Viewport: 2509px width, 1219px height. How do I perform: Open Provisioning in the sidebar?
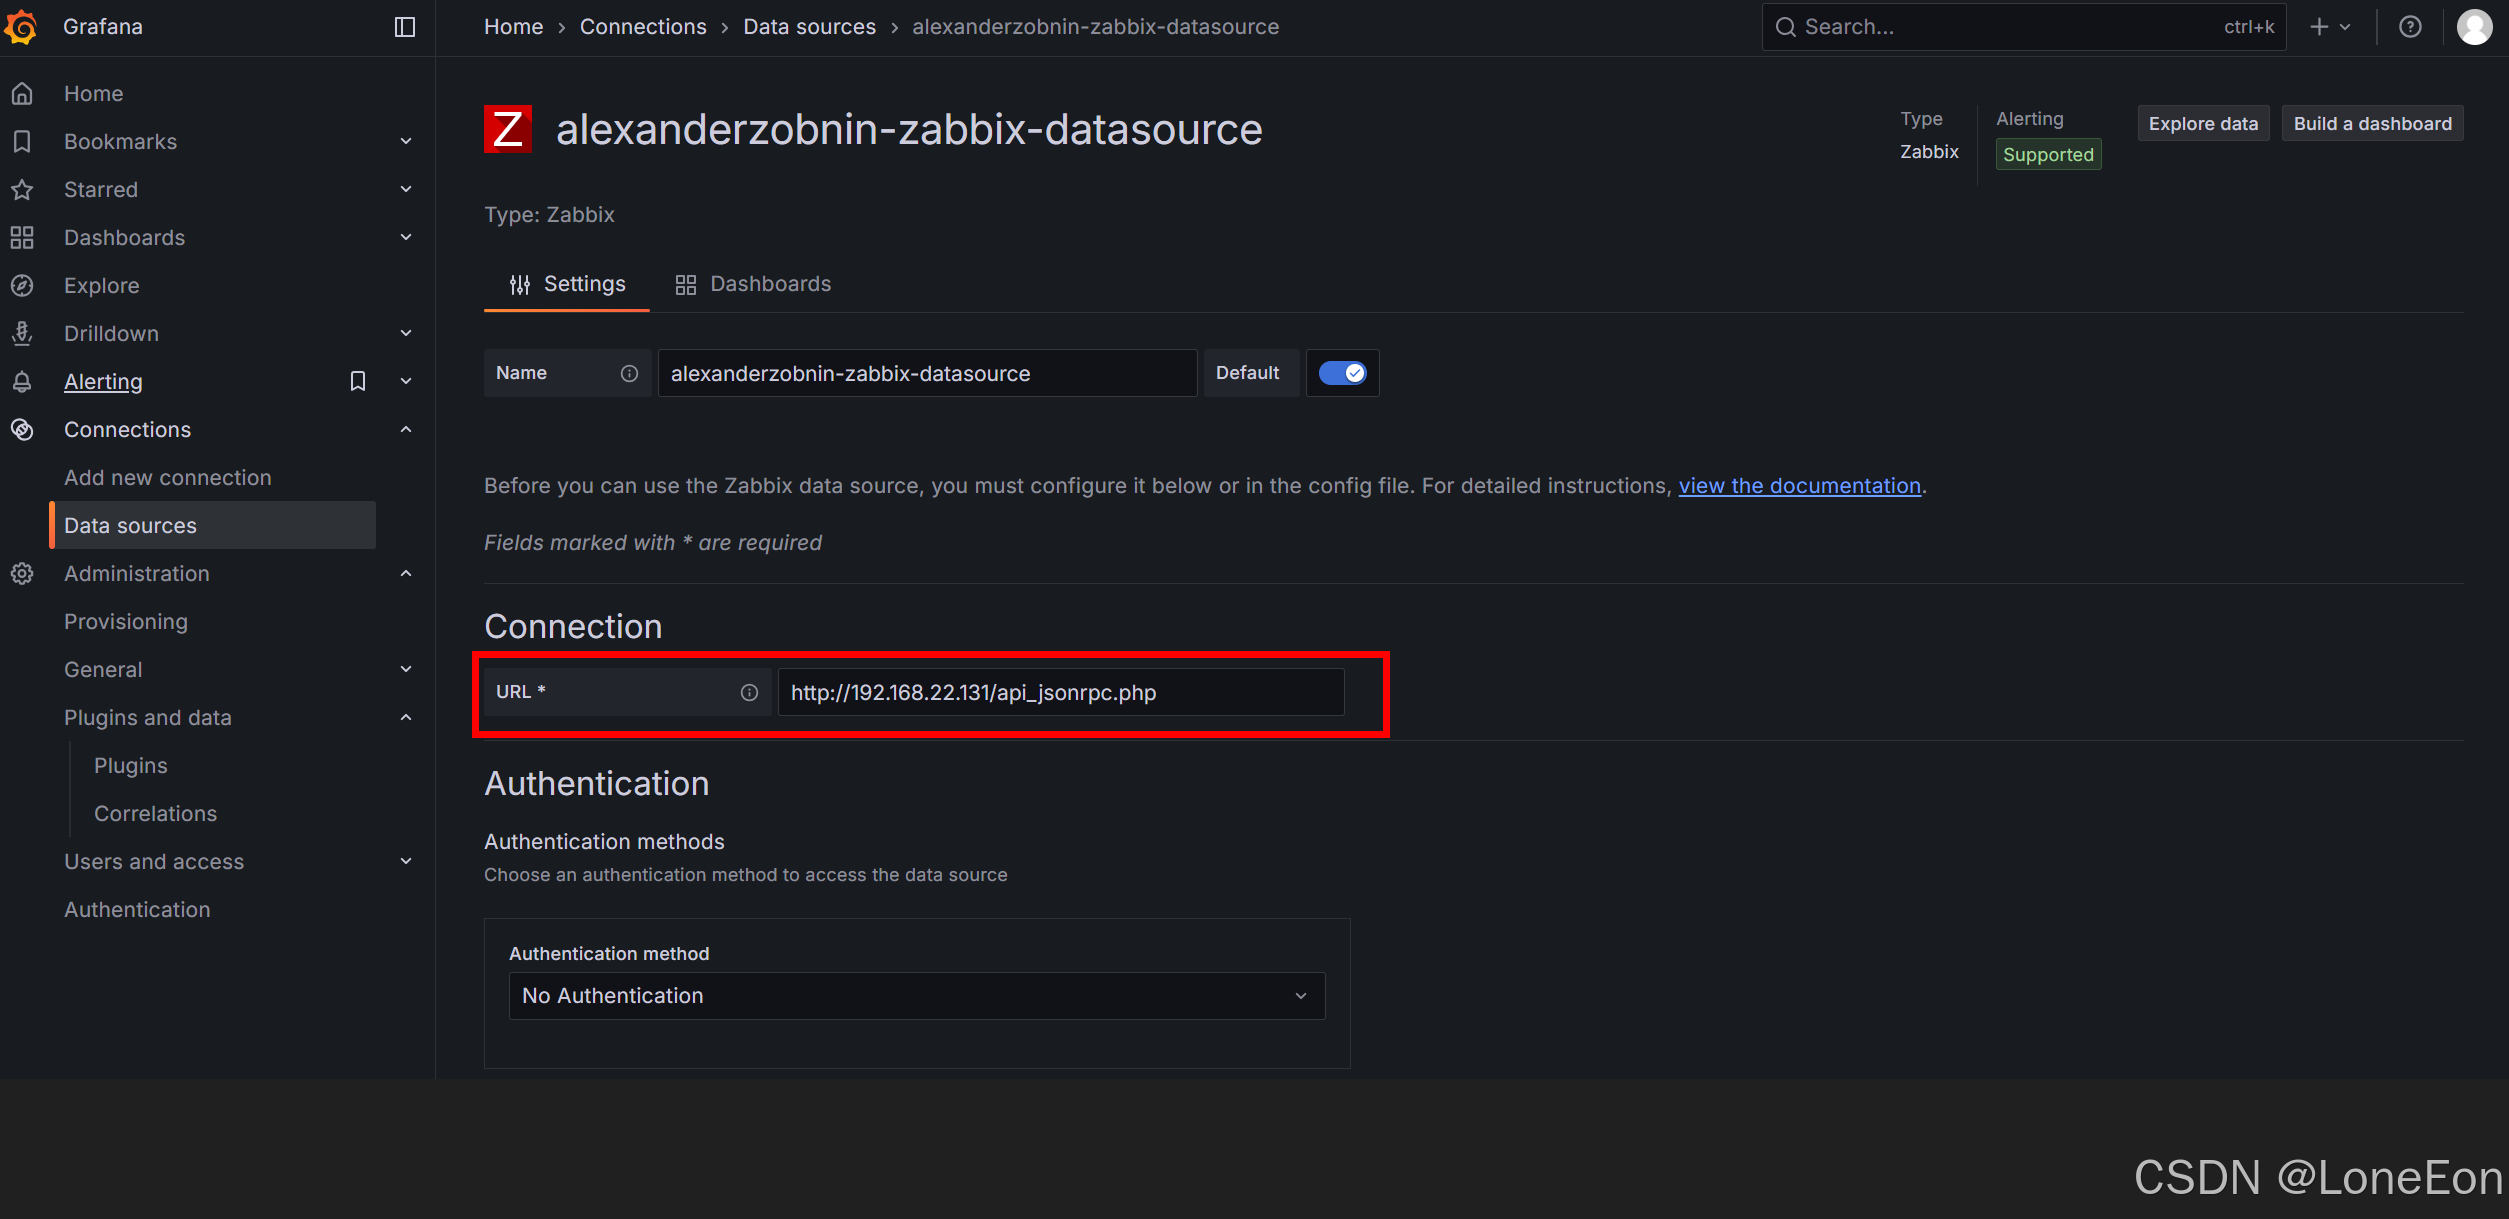coord(126,621)
